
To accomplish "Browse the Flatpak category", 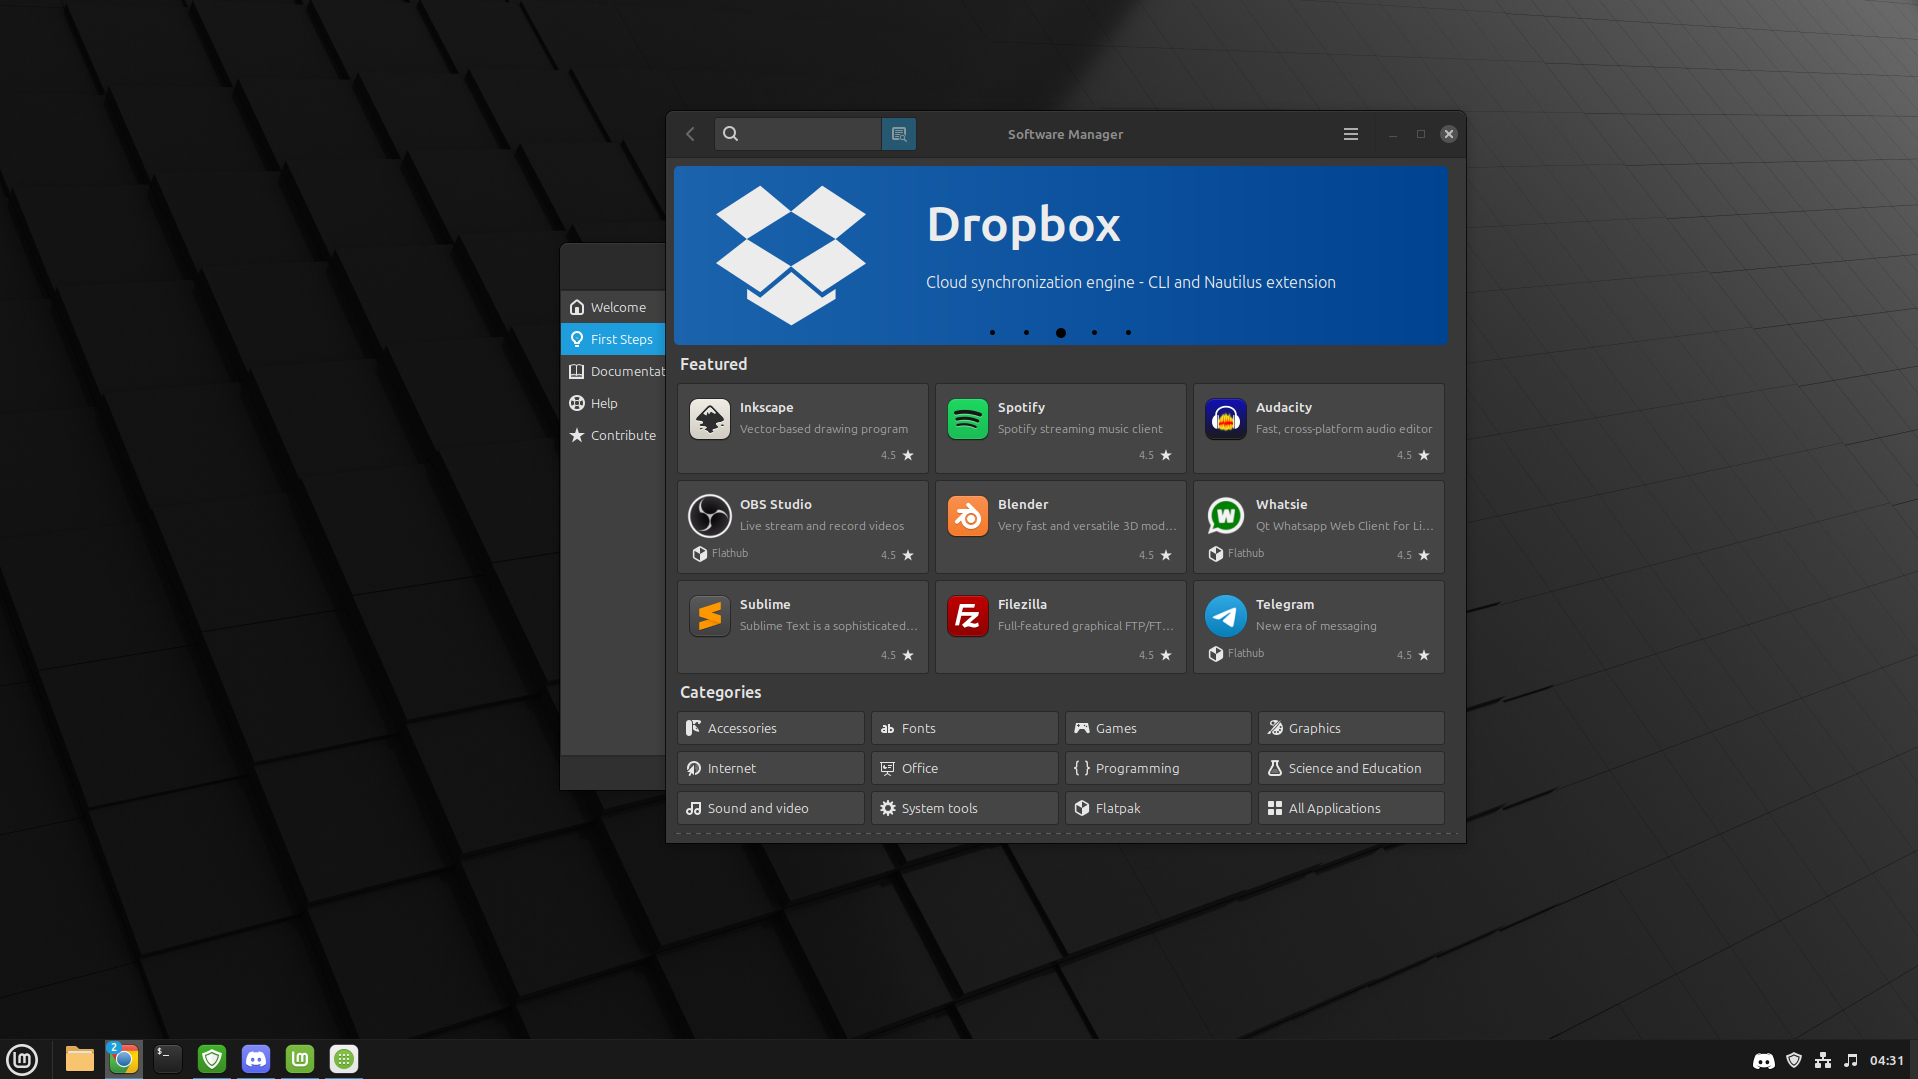I will [x=1158, y=808].
